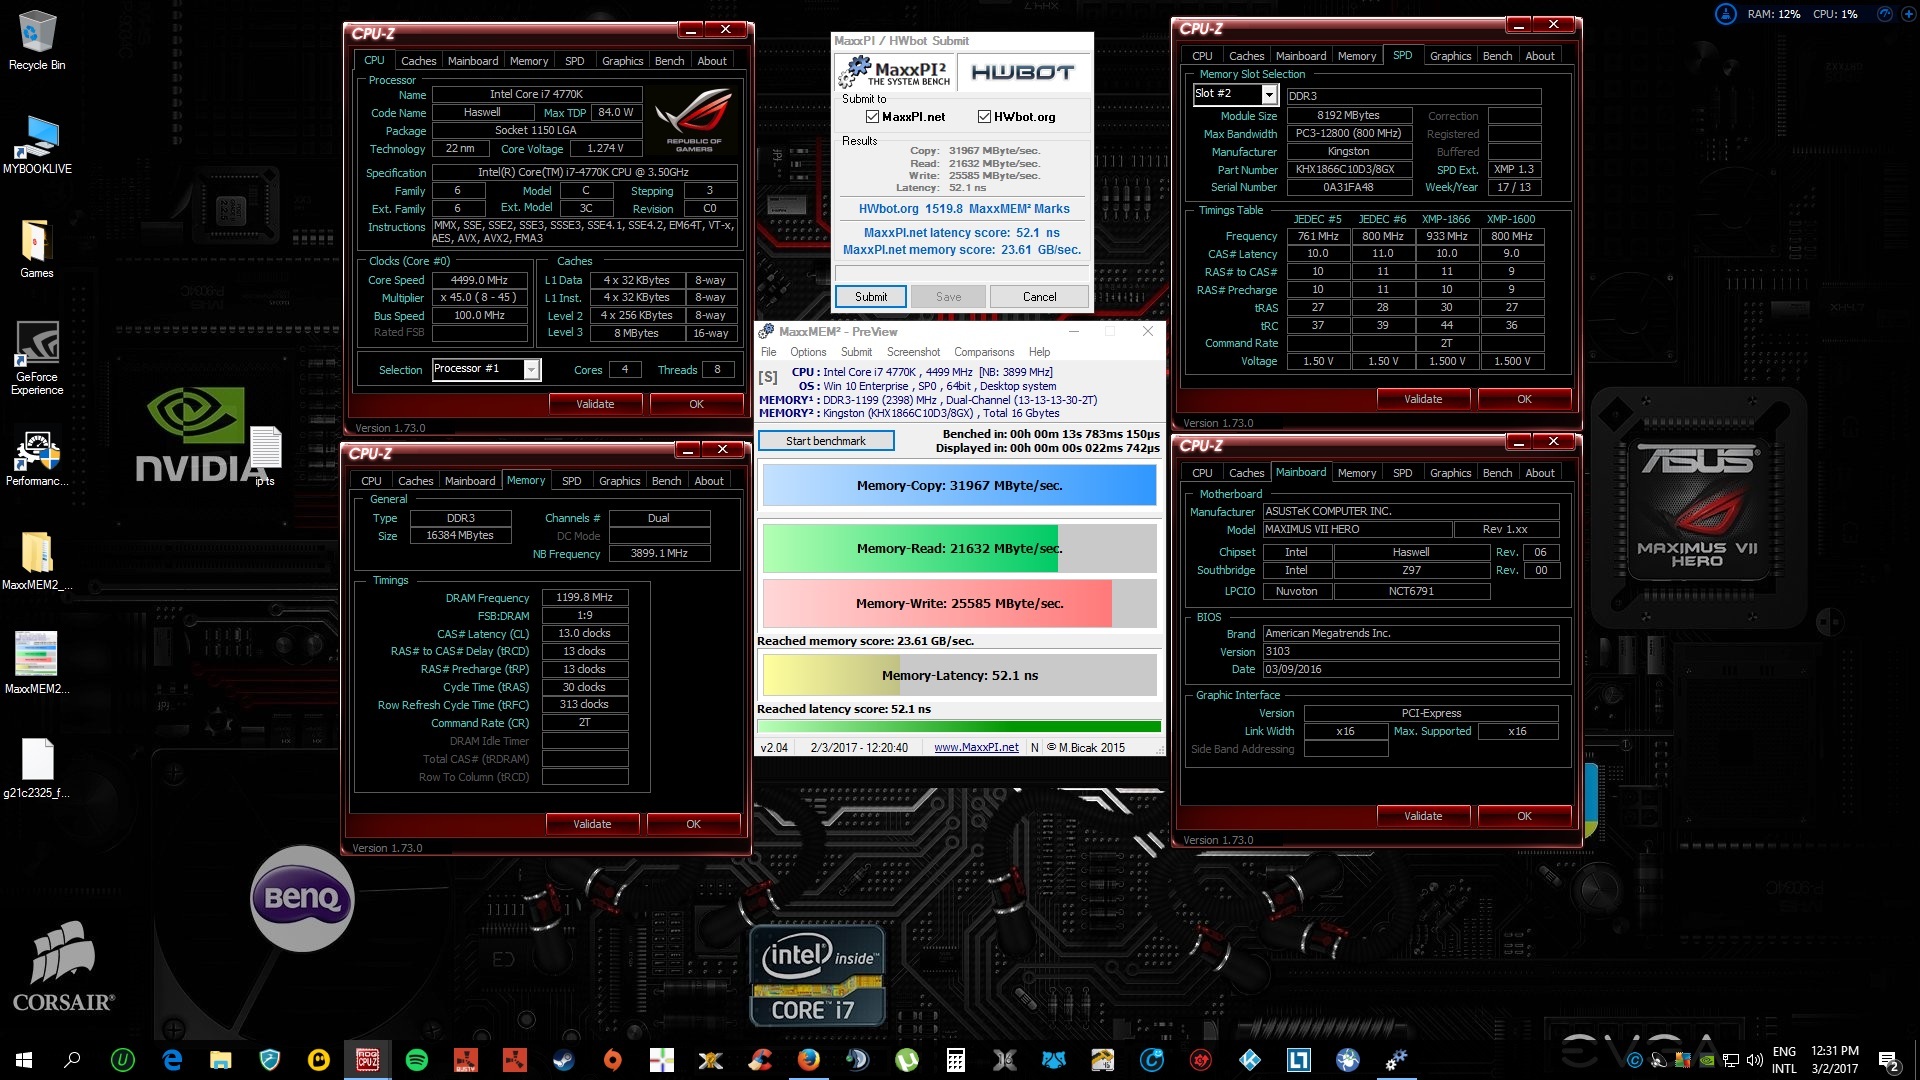Open the MaxxMEM2 folder icon on the desktop
The height and width of the screenshot is (1080, 1920).
coord(37,561)
